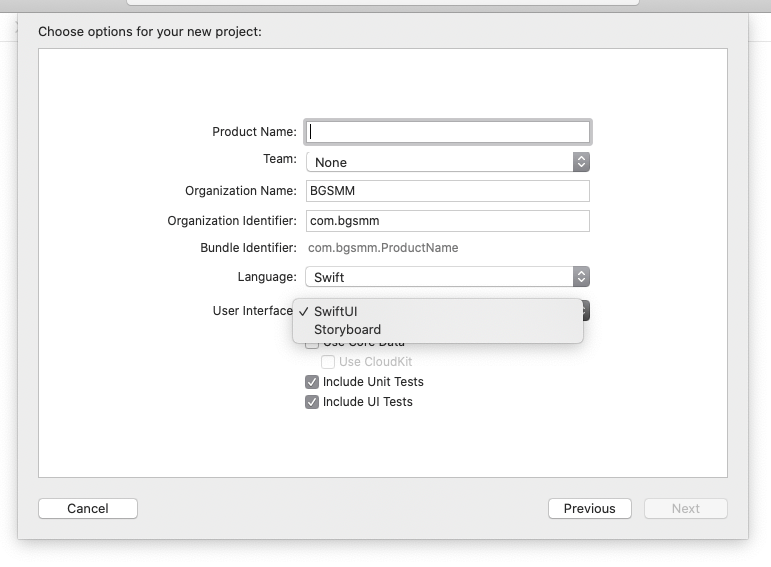Click the checkmark beside SwiftUI
The width and height of the screenshot is (771, 567).
[x=303, y=311]
